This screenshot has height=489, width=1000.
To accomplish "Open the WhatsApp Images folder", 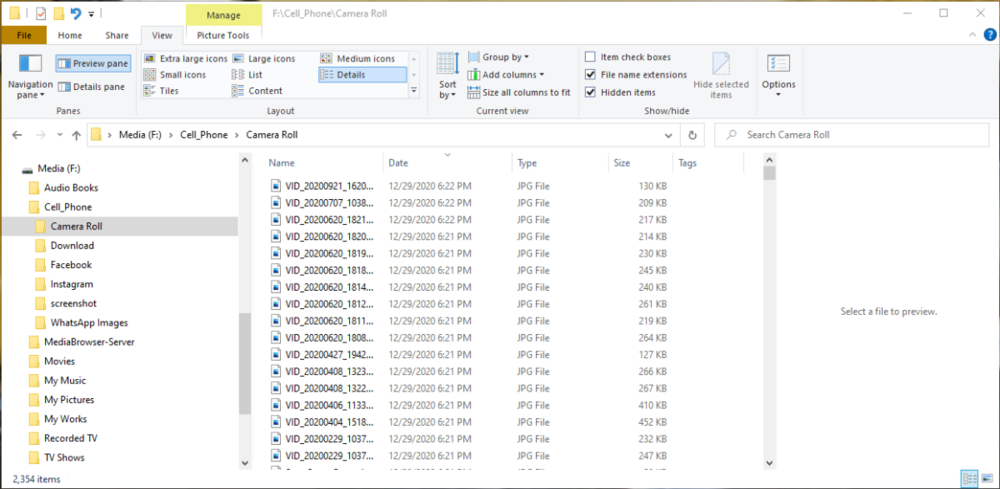I will pyautogui.click(x=89, y=323).
